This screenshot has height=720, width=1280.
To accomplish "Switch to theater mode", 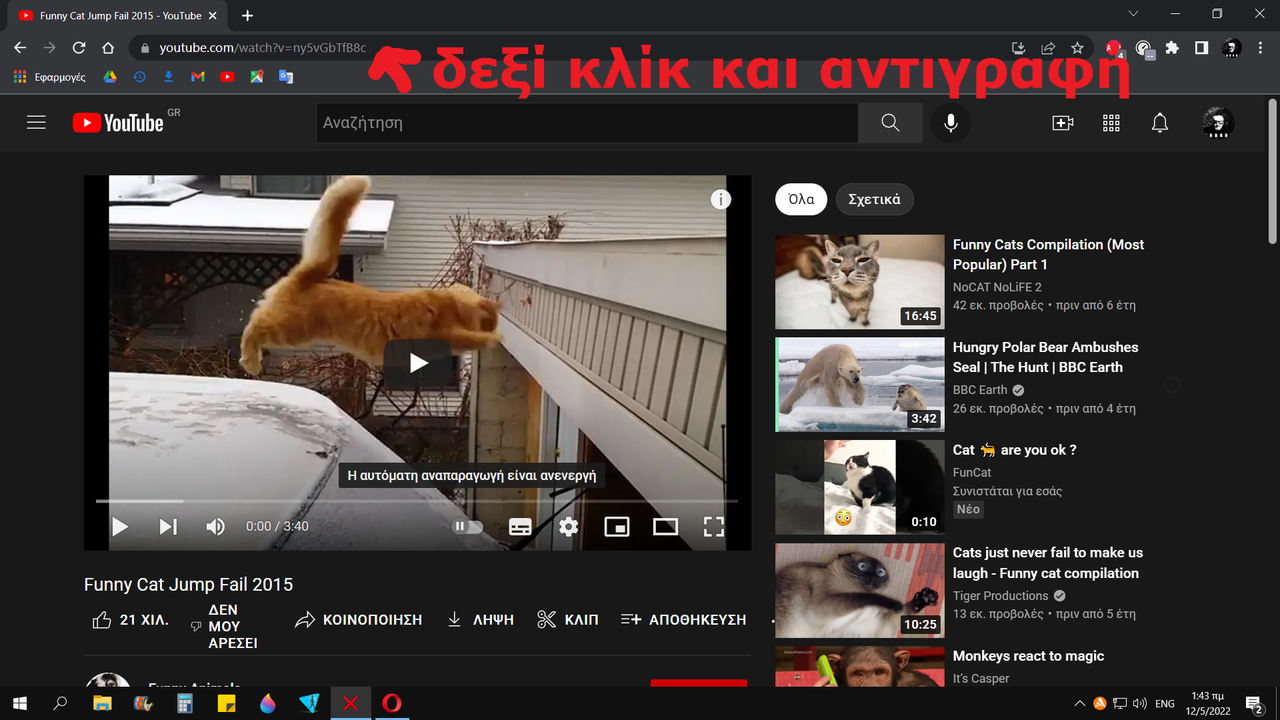I will coord(666,527).
